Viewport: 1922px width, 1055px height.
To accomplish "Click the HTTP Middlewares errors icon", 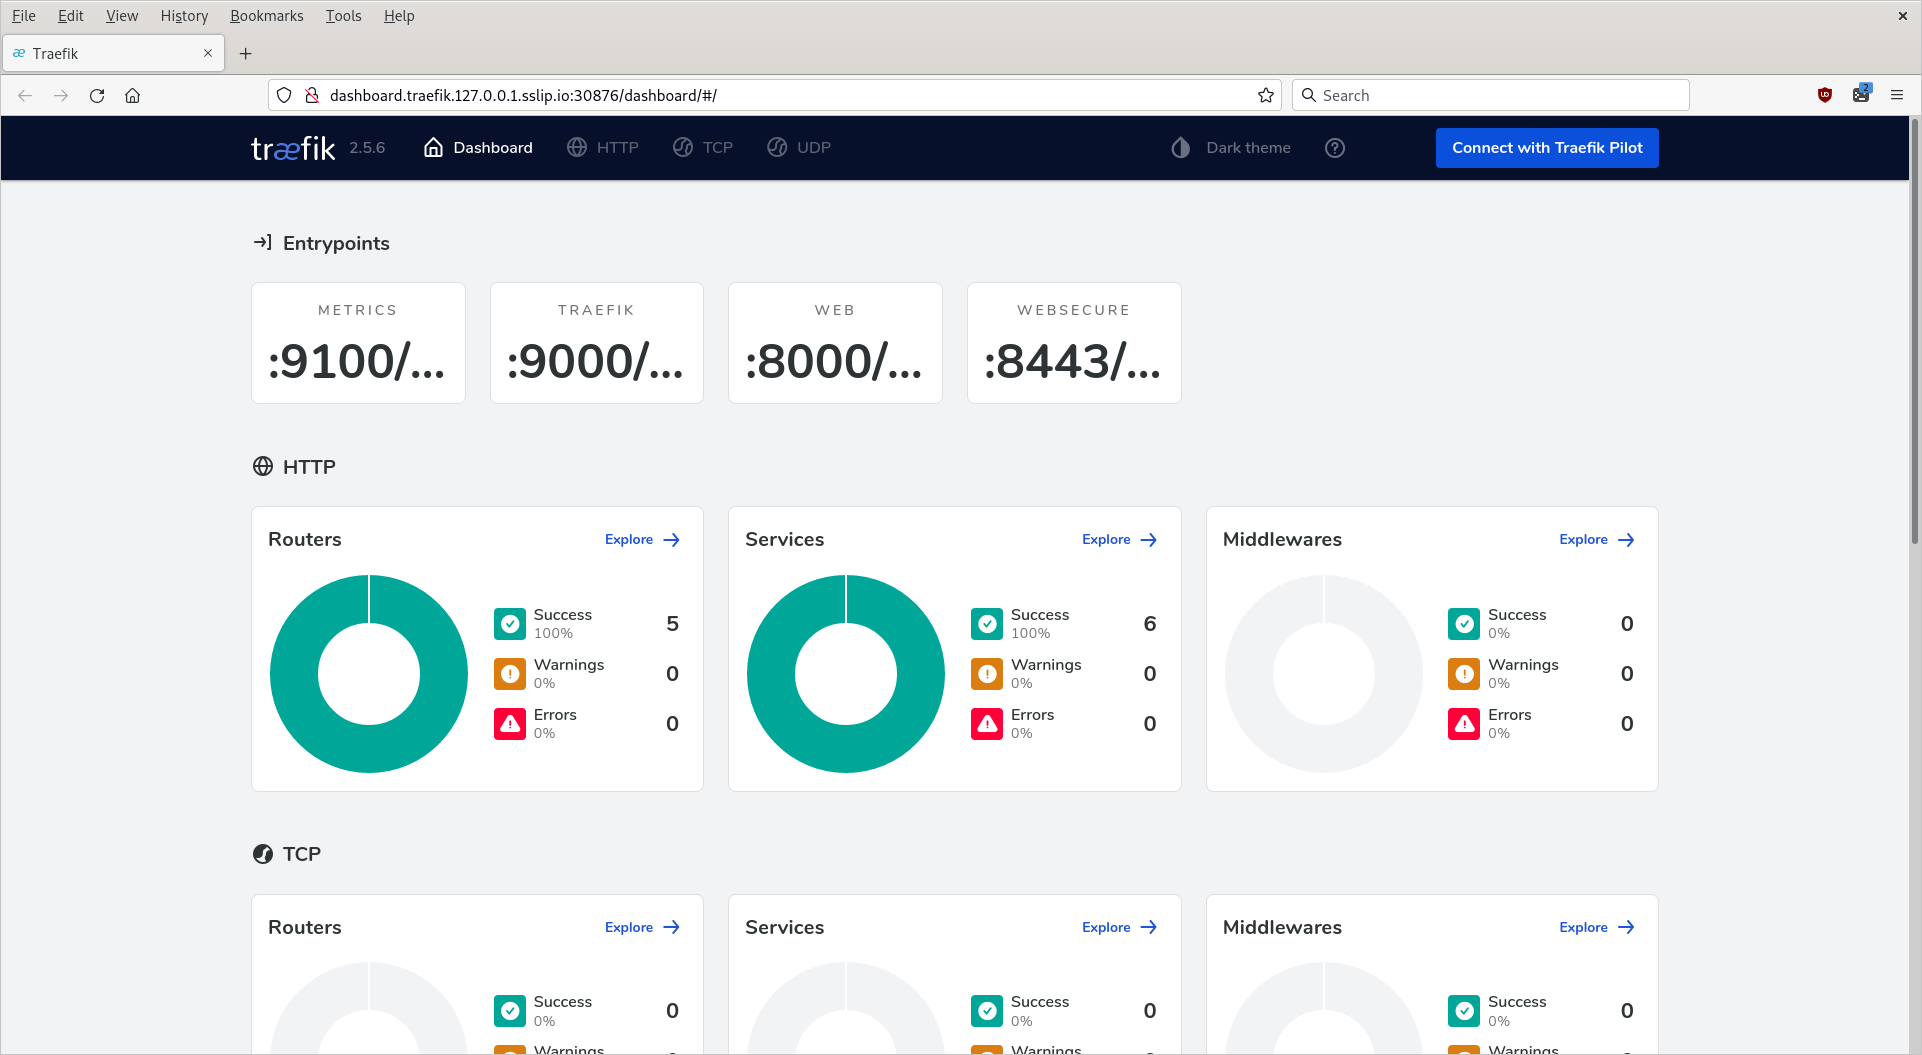I will [x=1464, y=724].
